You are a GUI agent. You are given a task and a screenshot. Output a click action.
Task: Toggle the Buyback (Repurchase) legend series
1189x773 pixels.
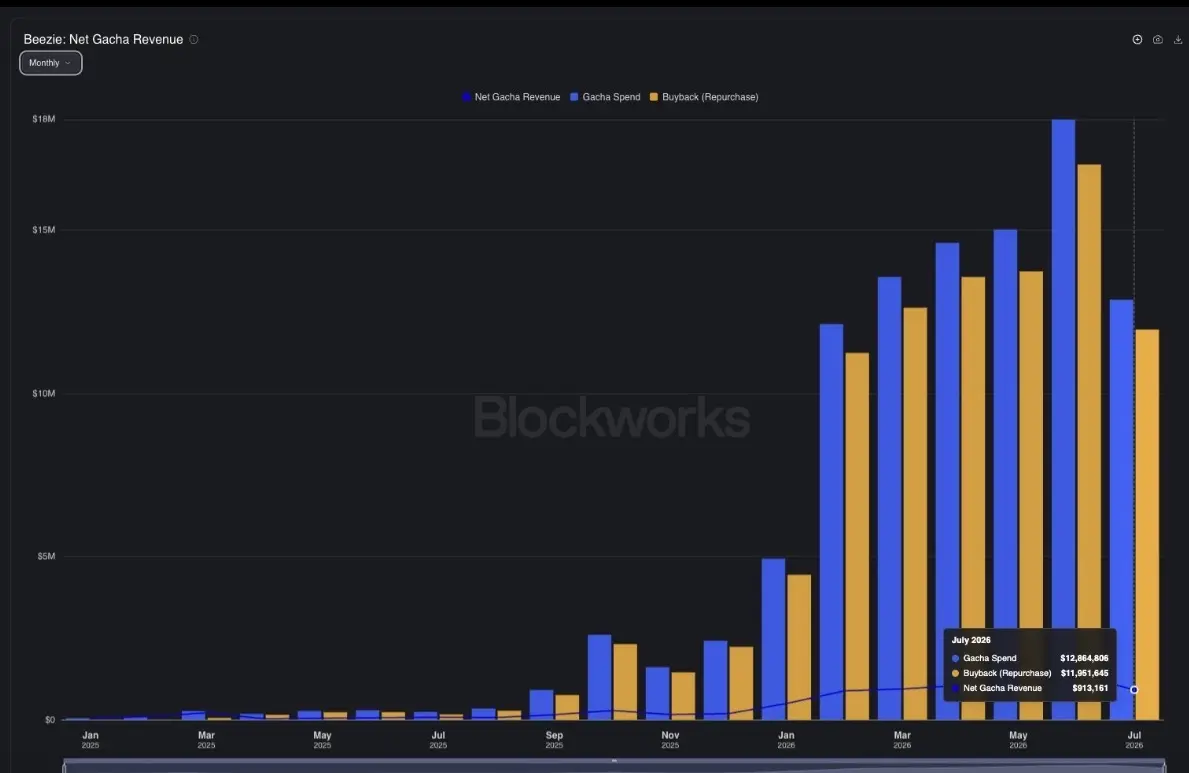click(x=704, y=97)
